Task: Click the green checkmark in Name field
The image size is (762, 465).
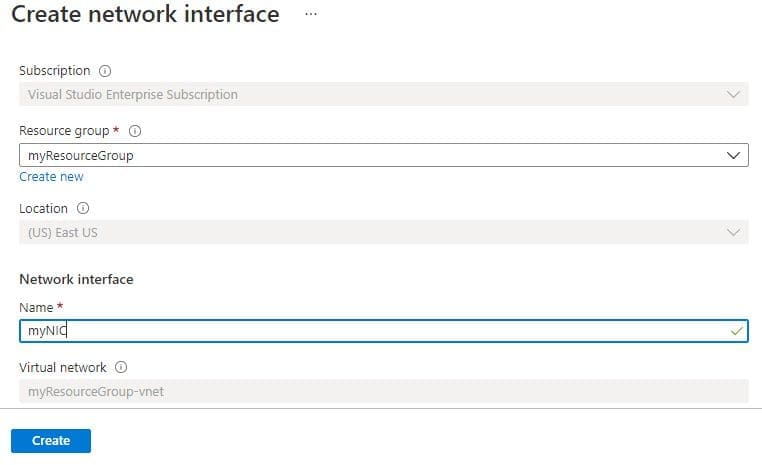Action: tap(737, 332)
